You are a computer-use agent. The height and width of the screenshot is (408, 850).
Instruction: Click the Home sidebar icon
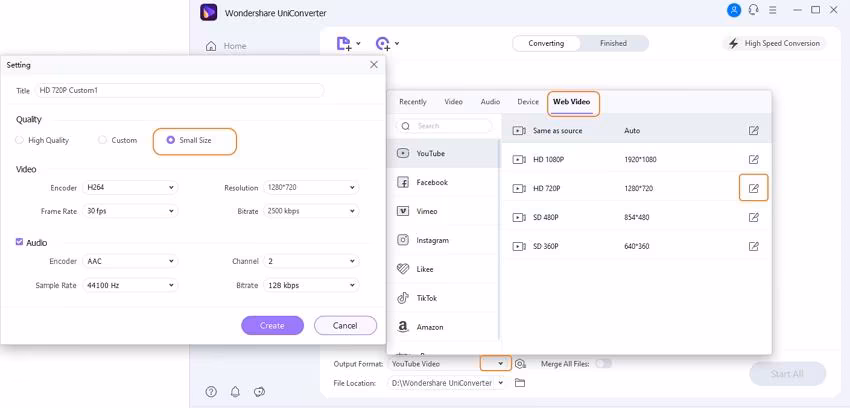tap(211, 46)
